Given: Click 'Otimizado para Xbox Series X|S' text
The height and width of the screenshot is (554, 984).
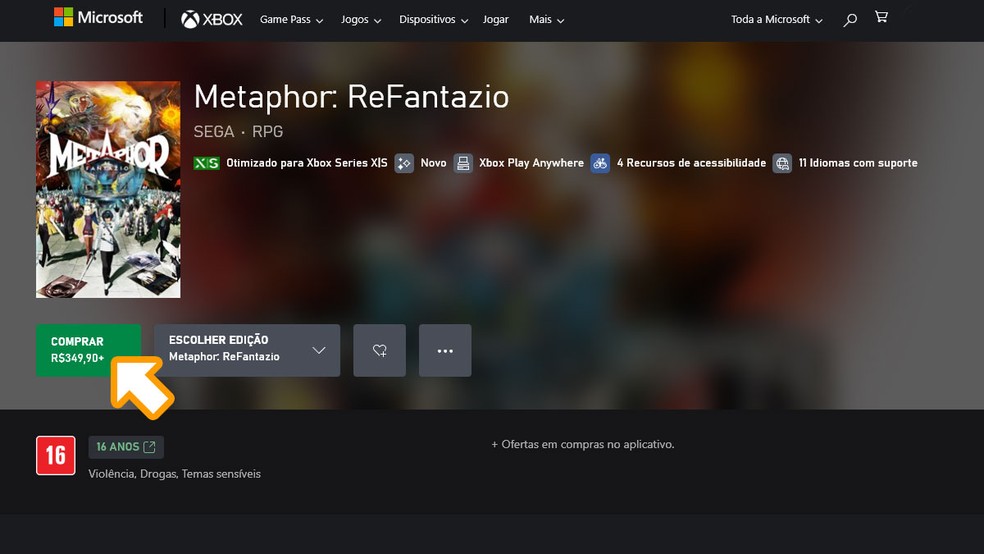Looking at the screenshot, I should [x=307, y=163].
